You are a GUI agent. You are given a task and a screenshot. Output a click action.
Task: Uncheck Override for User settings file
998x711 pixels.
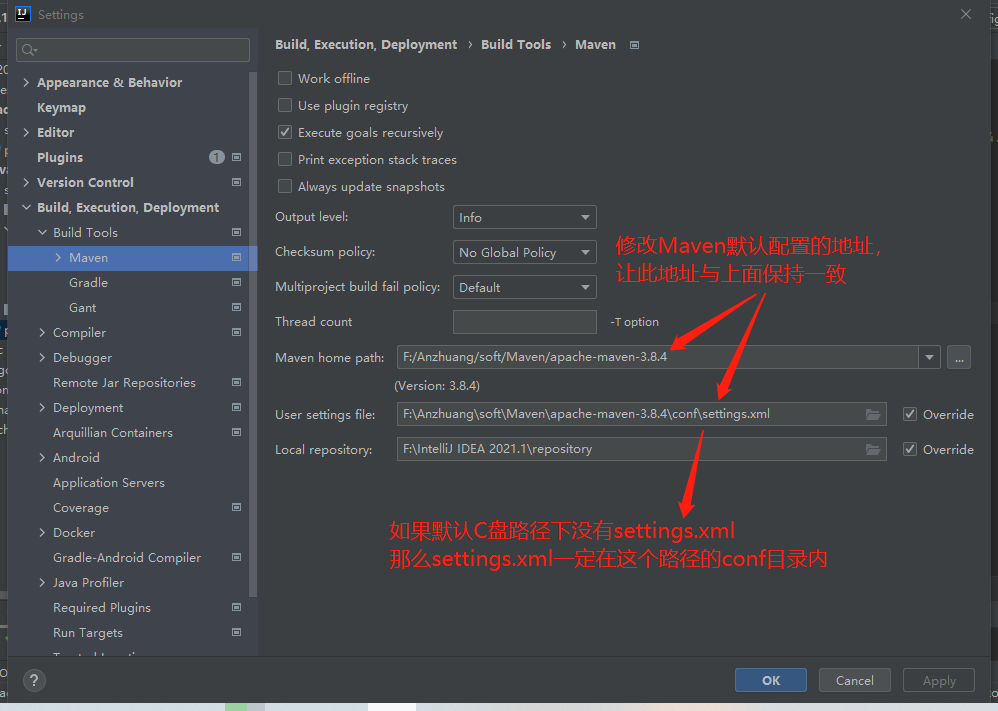pyautogui.click(x=910, y=414)
